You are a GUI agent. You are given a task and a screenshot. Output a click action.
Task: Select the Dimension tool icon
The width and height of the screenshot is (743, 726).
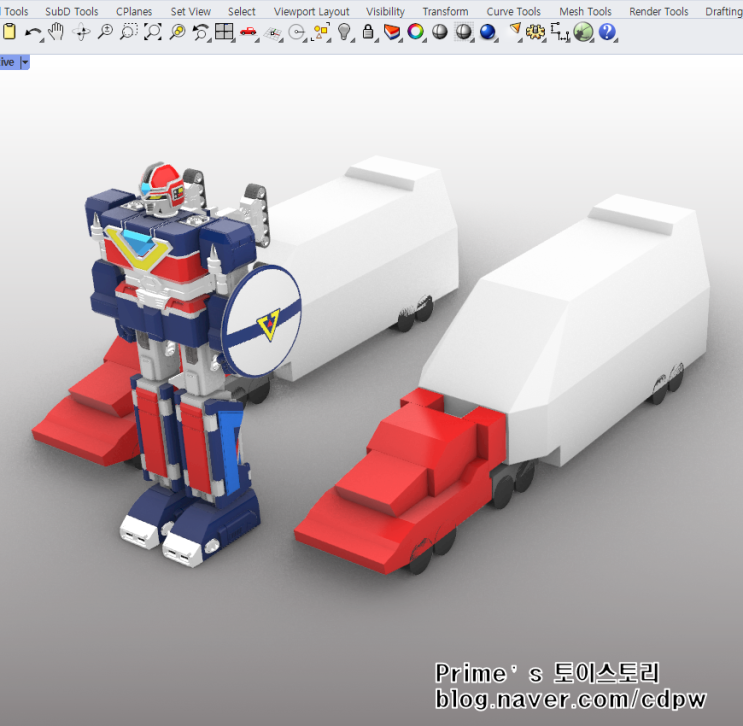[x=560, y=32]
